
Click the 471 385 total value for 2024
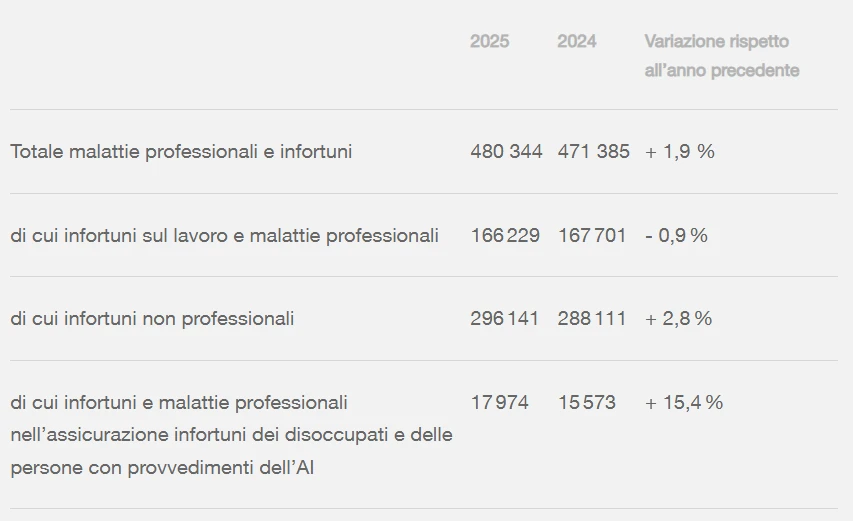(x=593, y=152)
